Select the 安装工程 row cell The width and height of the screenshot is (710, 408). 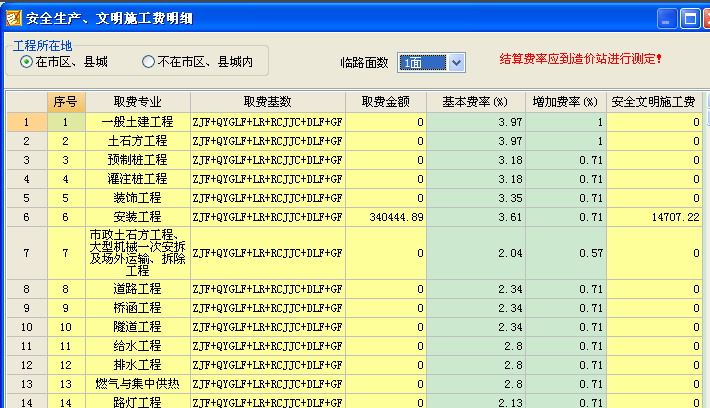click(138, 217)
